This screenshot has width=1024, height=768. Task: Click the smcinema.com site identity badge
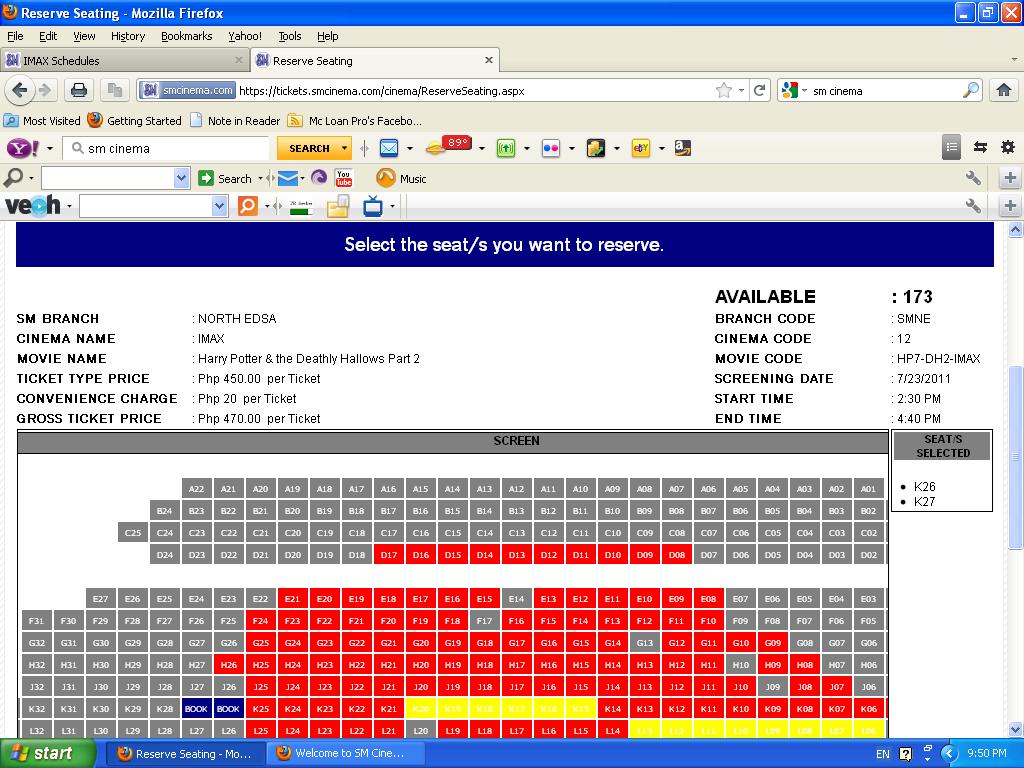188,91
